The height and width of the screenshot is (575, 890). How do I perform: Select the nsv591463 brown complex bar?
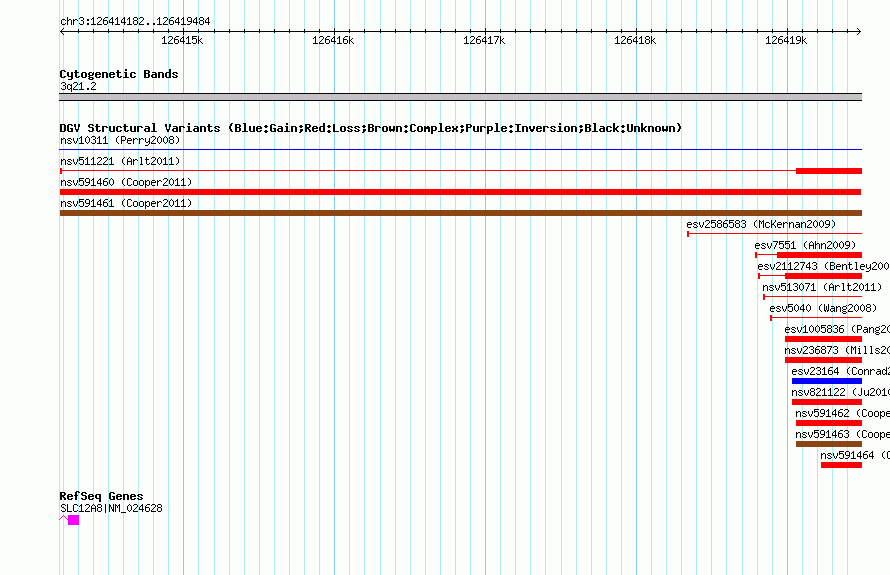click(x=829, y=444)
